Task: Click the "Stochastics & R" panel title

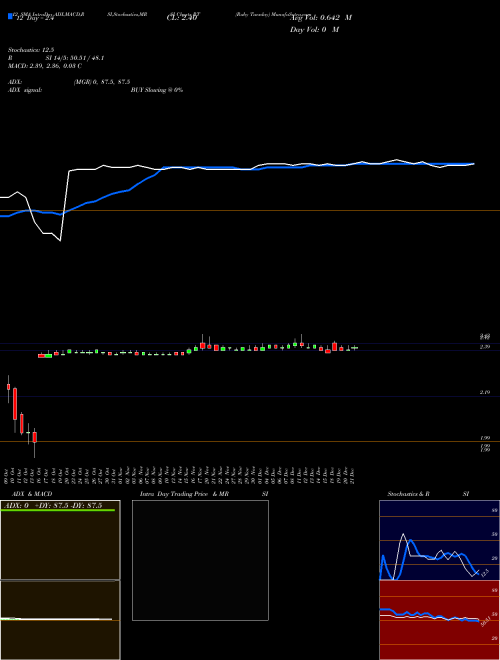Action: (409, 494)
